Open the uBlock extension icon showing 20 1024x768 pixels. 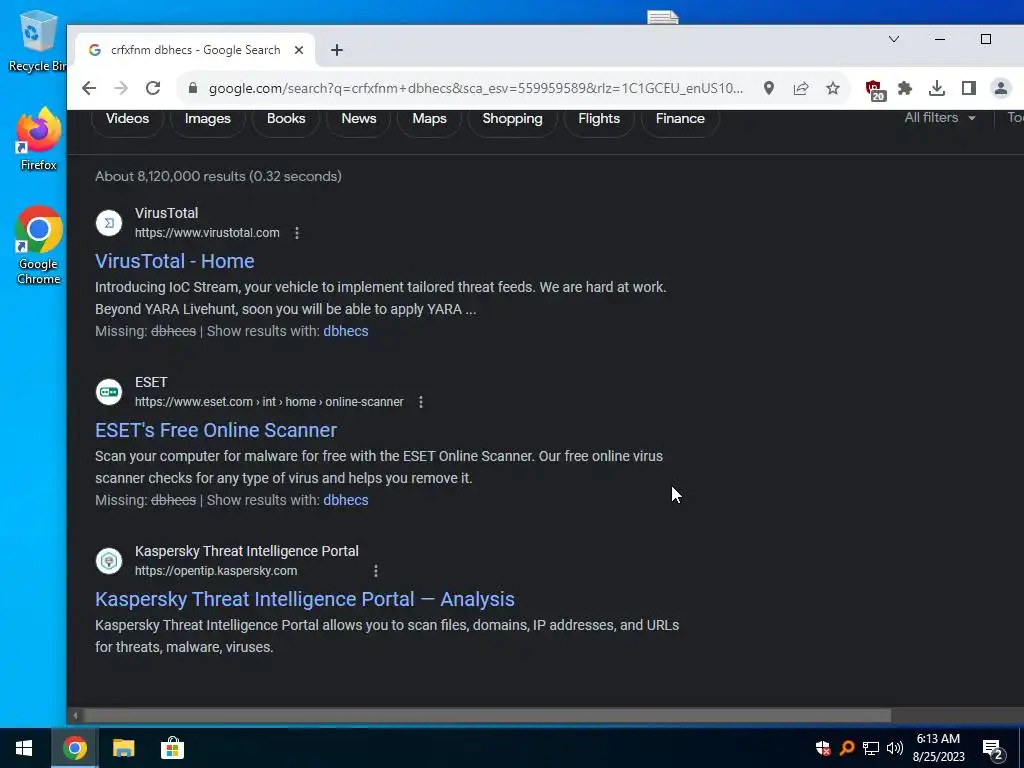874,89
